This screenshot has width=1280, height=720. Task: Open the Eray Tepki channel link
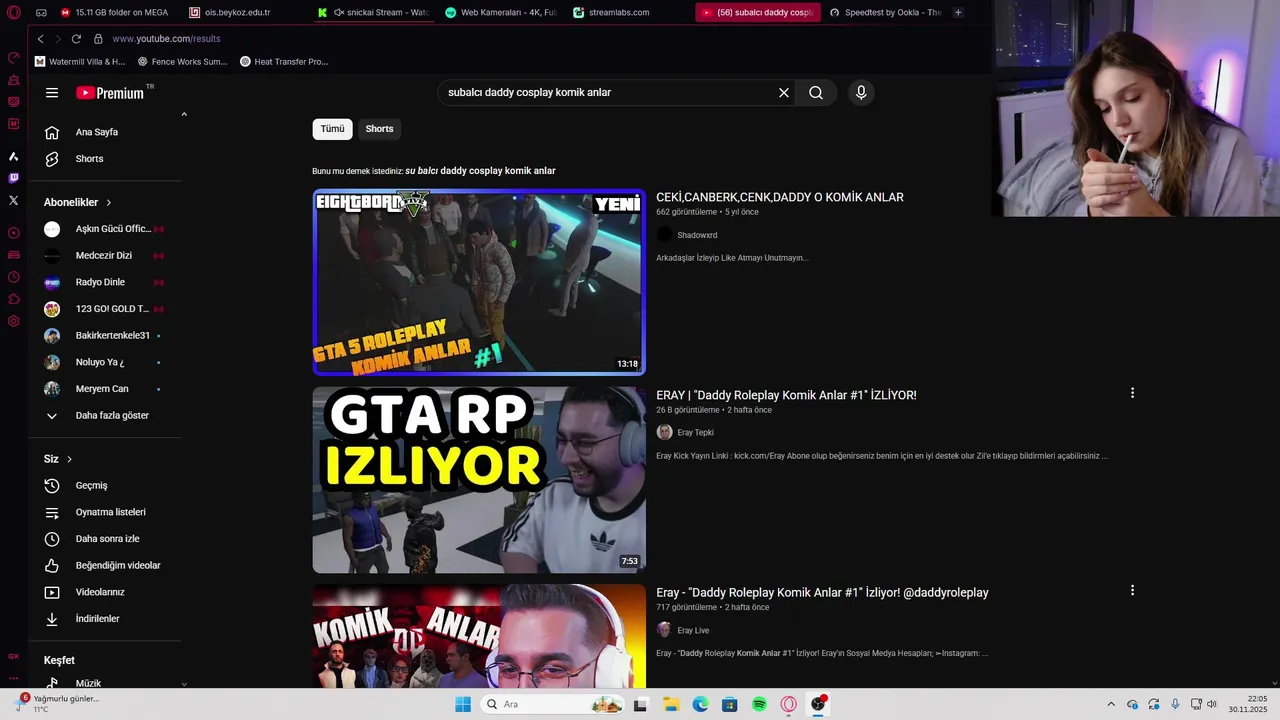tap(695, 433)
